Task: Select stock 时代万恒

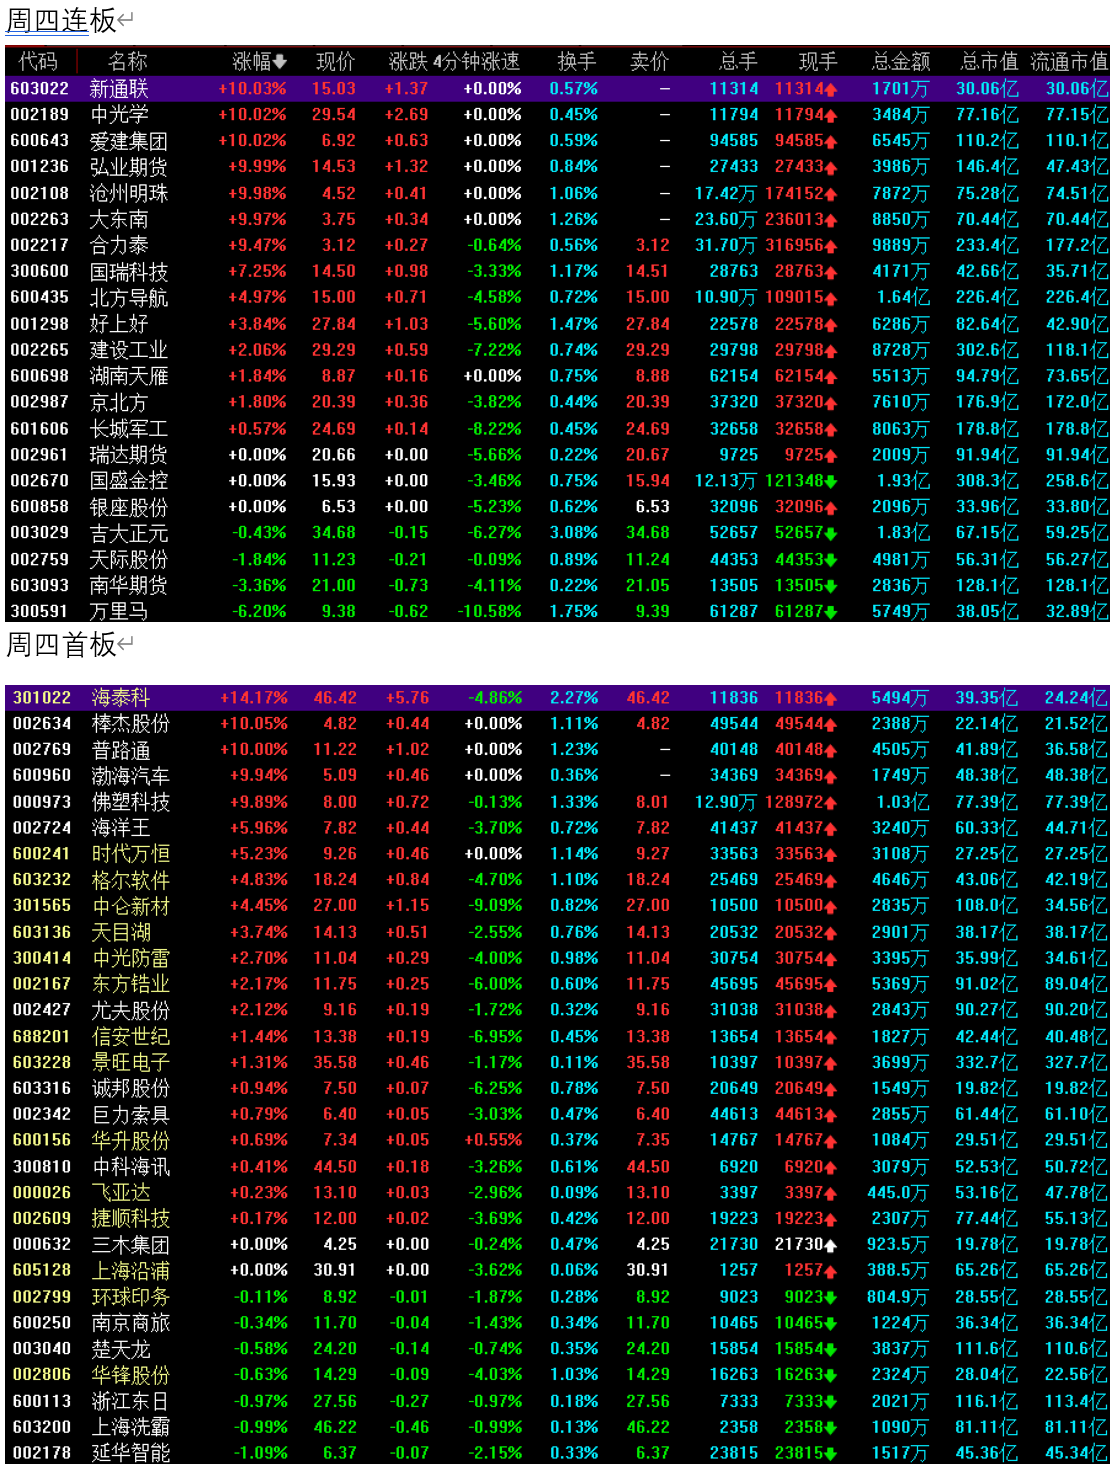Action: [130, 854]
